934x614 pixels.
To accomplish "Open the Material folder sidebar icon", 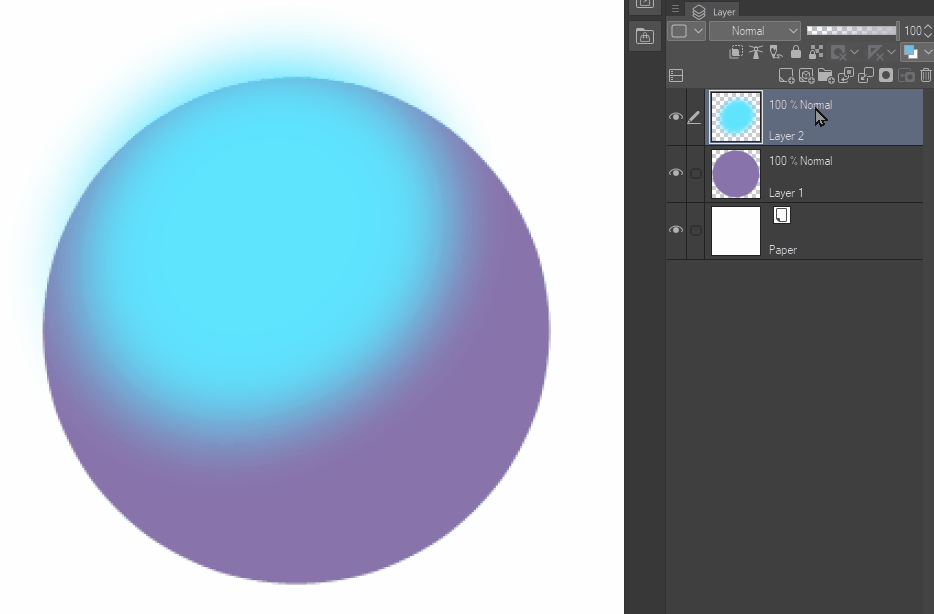I will pyautogui.click(x=645, y=36).
